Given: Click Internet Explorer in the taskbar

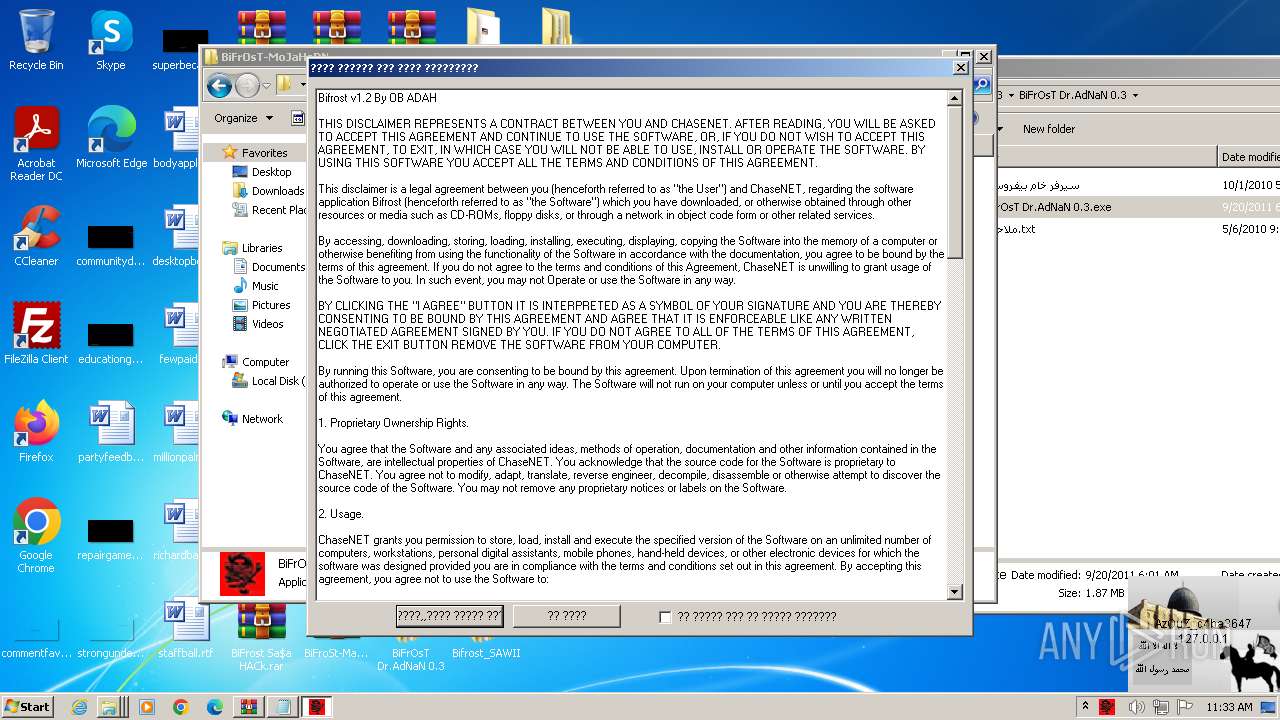Looking at the screenshot, I should 79,707.
